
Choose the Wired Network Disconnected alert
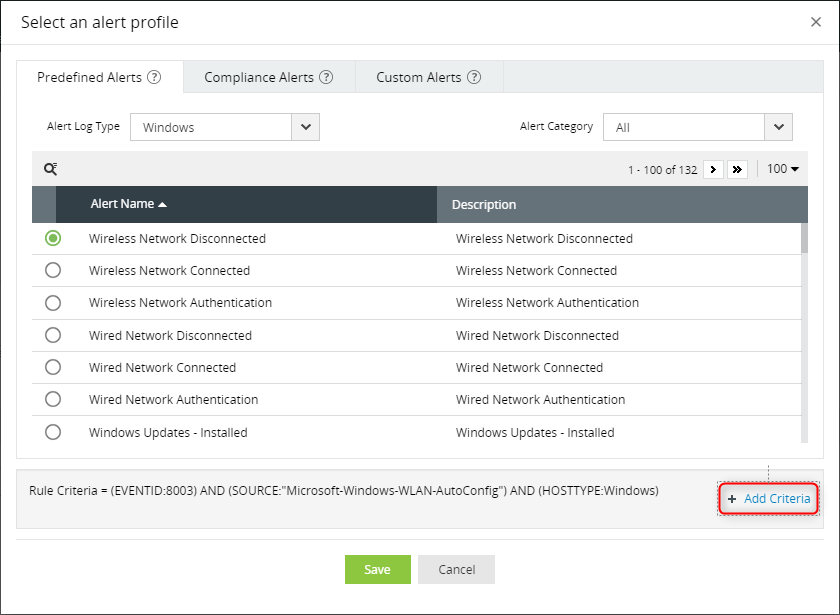coord(53,335)
